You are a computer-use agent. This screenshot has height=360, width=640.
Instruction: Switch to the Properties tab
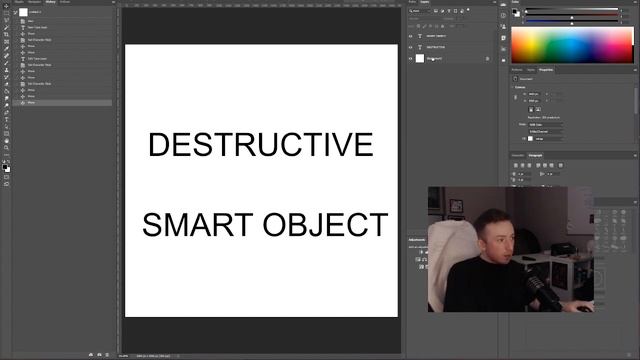(x=546, y=70)
